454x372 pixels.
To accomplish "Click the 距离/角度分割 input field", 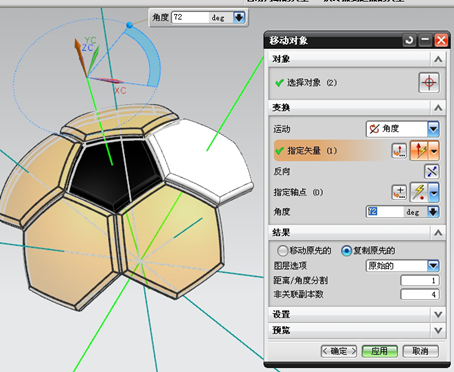I will click(420, 280).
